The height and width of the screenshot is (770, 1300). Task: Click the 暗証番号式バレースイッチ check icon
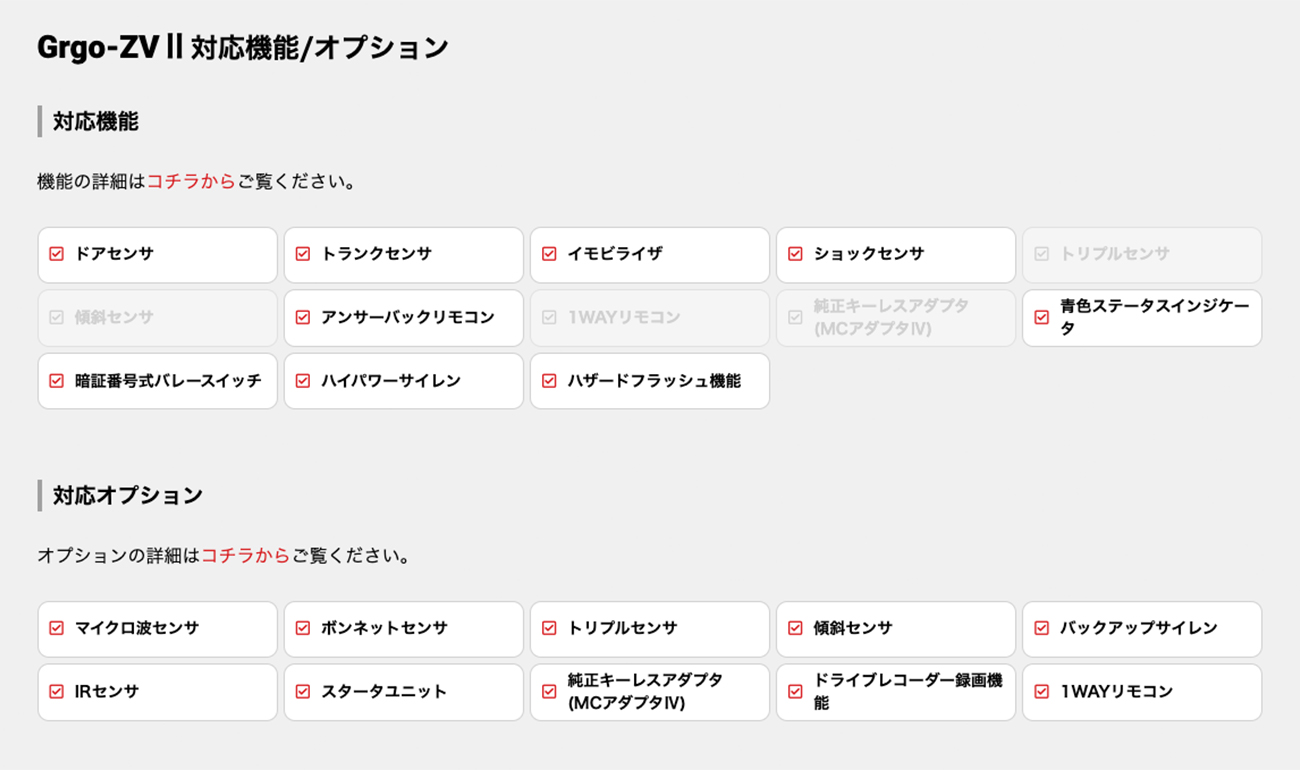[x=56, y=381]
